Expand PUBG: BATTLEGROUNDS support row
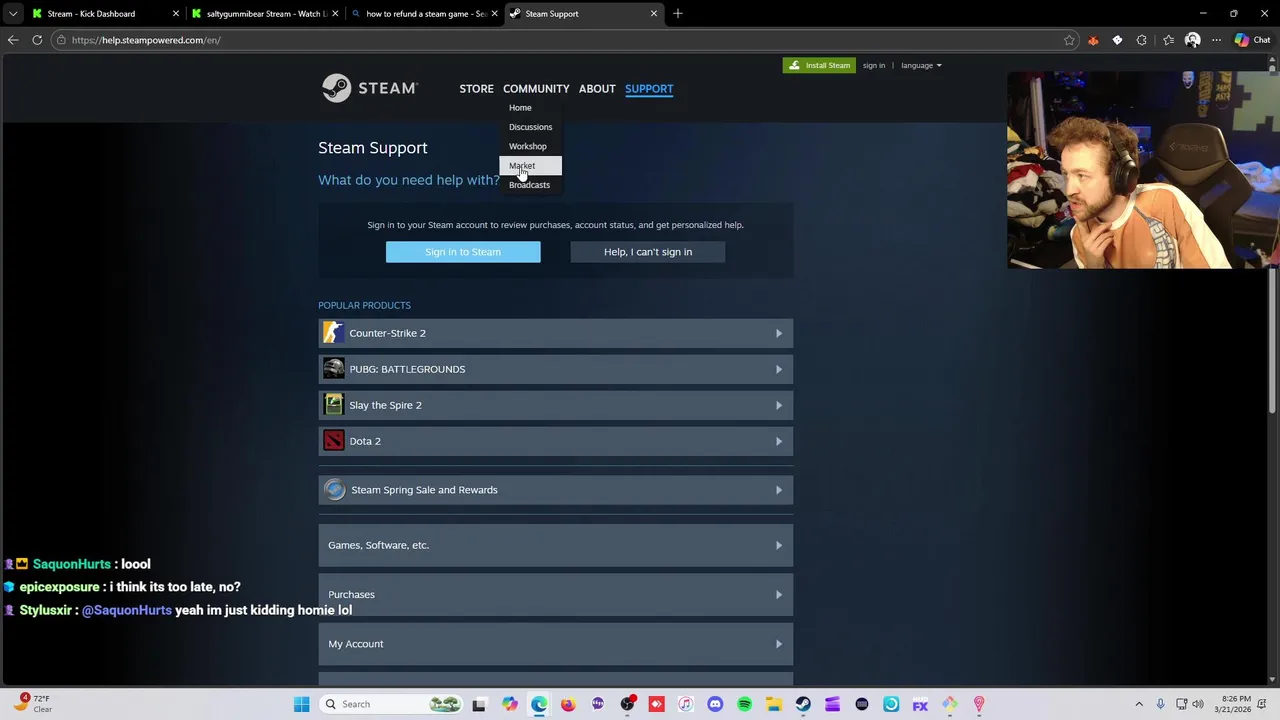 click(x=555, y=369)
